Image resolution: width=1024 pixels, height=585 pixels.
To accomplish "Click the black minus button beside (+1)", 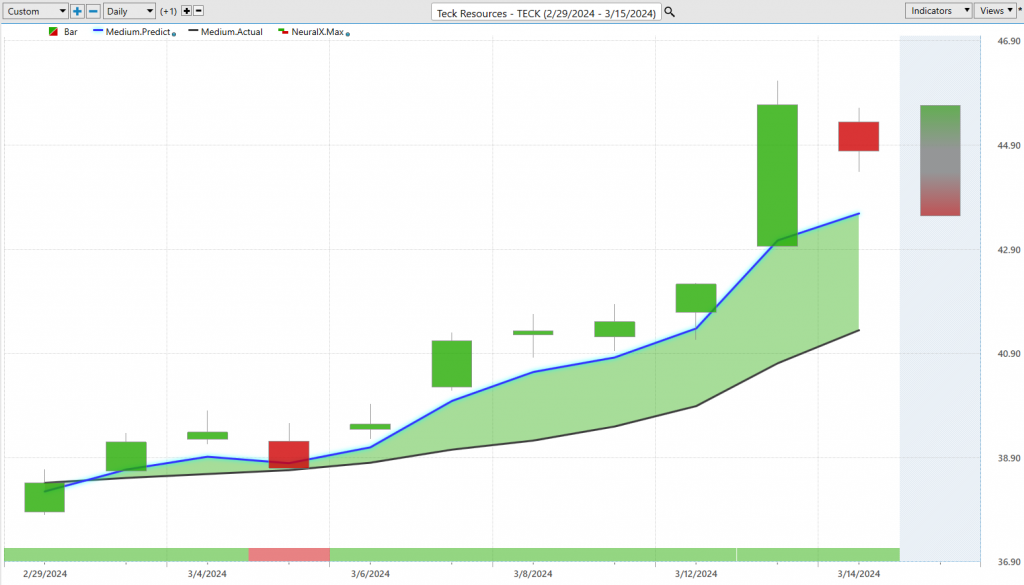I will [x=199, y=11].
